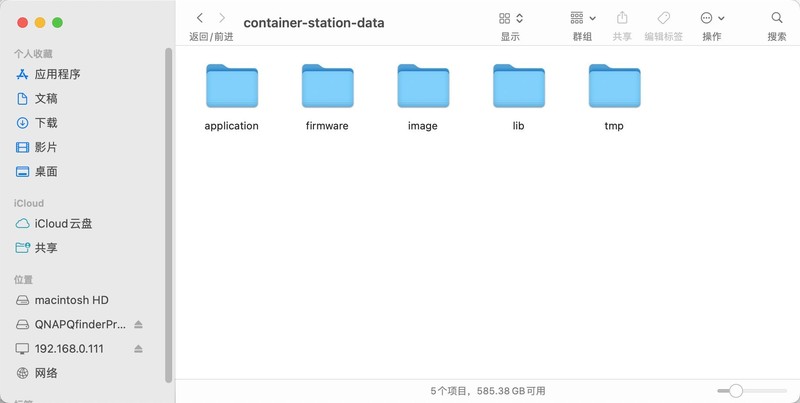This screenshot has height=403, width=800.
Task: Close the Finder window
Action: tap(22, 22)
